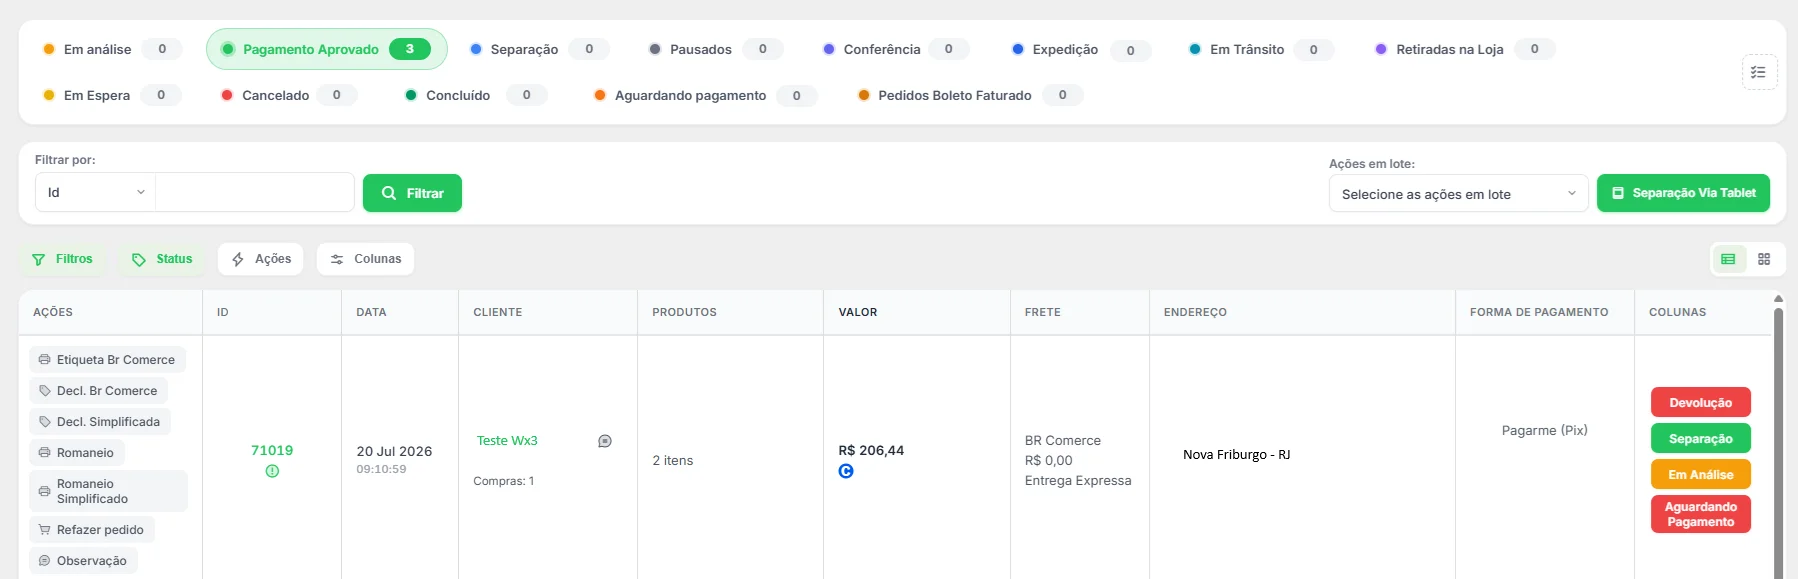This screenshot has width=1798, height=579.
Task: Click red Devolução status button
Action: (1700, 403)
